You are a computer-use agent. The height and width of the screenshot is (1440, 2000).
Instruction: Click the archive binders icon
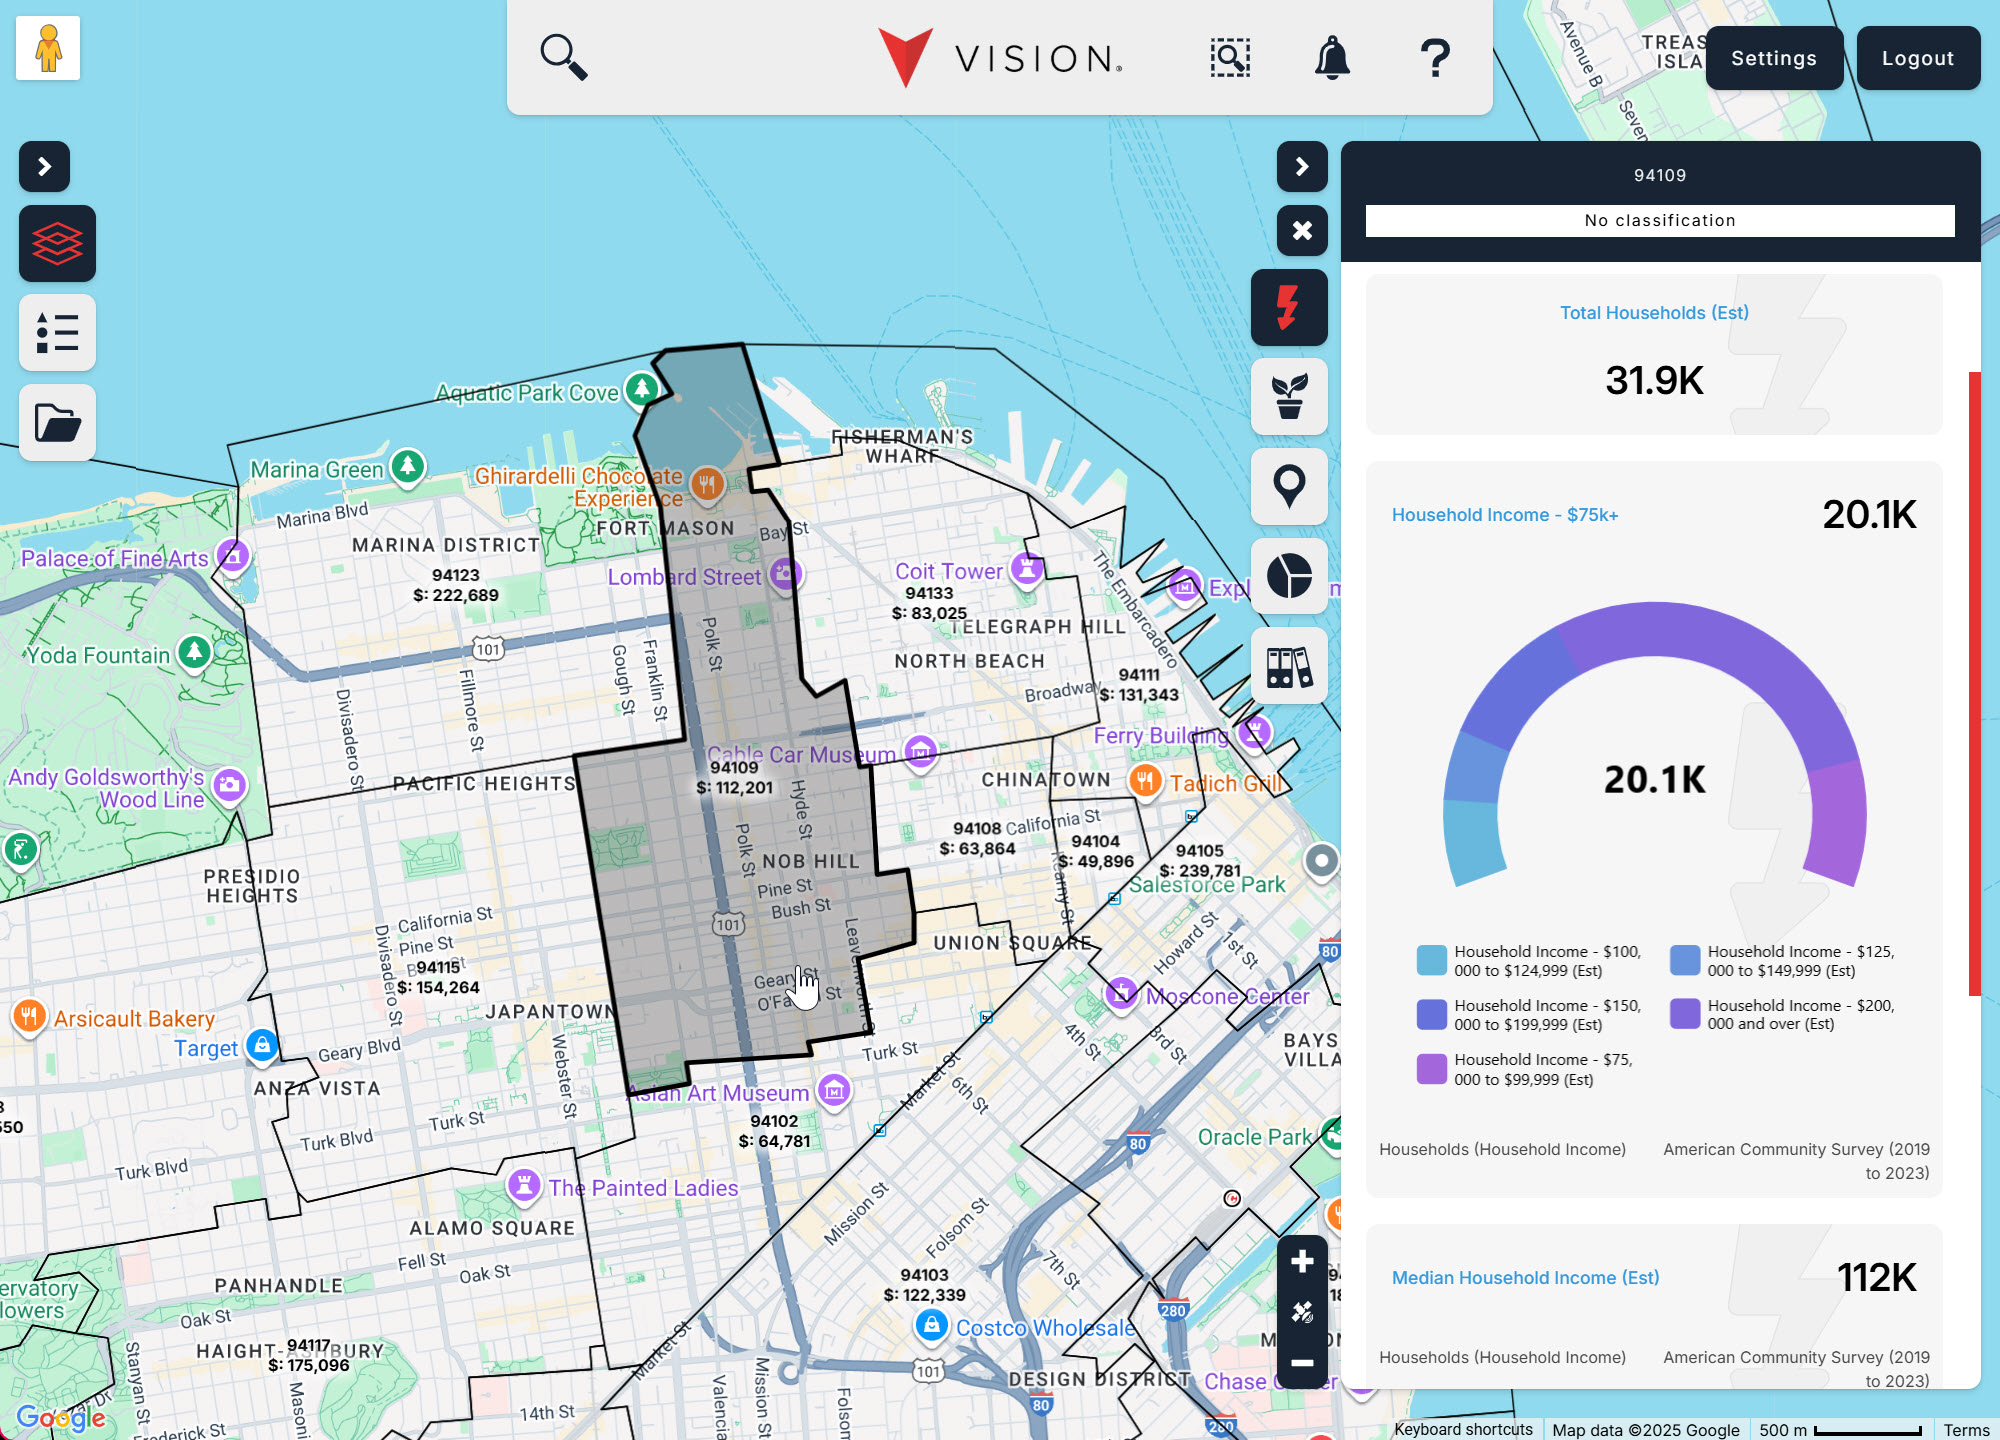point(1289,666)
